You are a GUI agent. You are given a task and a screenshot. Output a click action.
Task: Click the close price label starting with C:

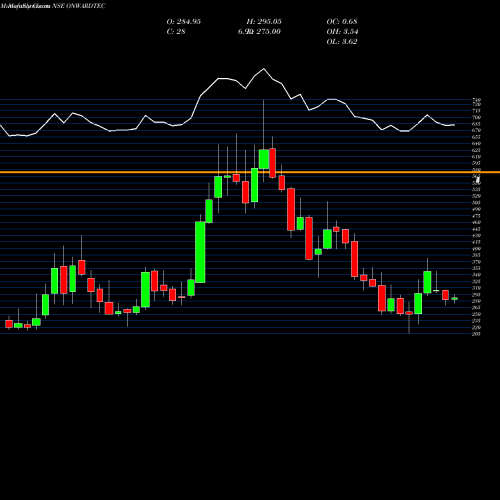176,32
